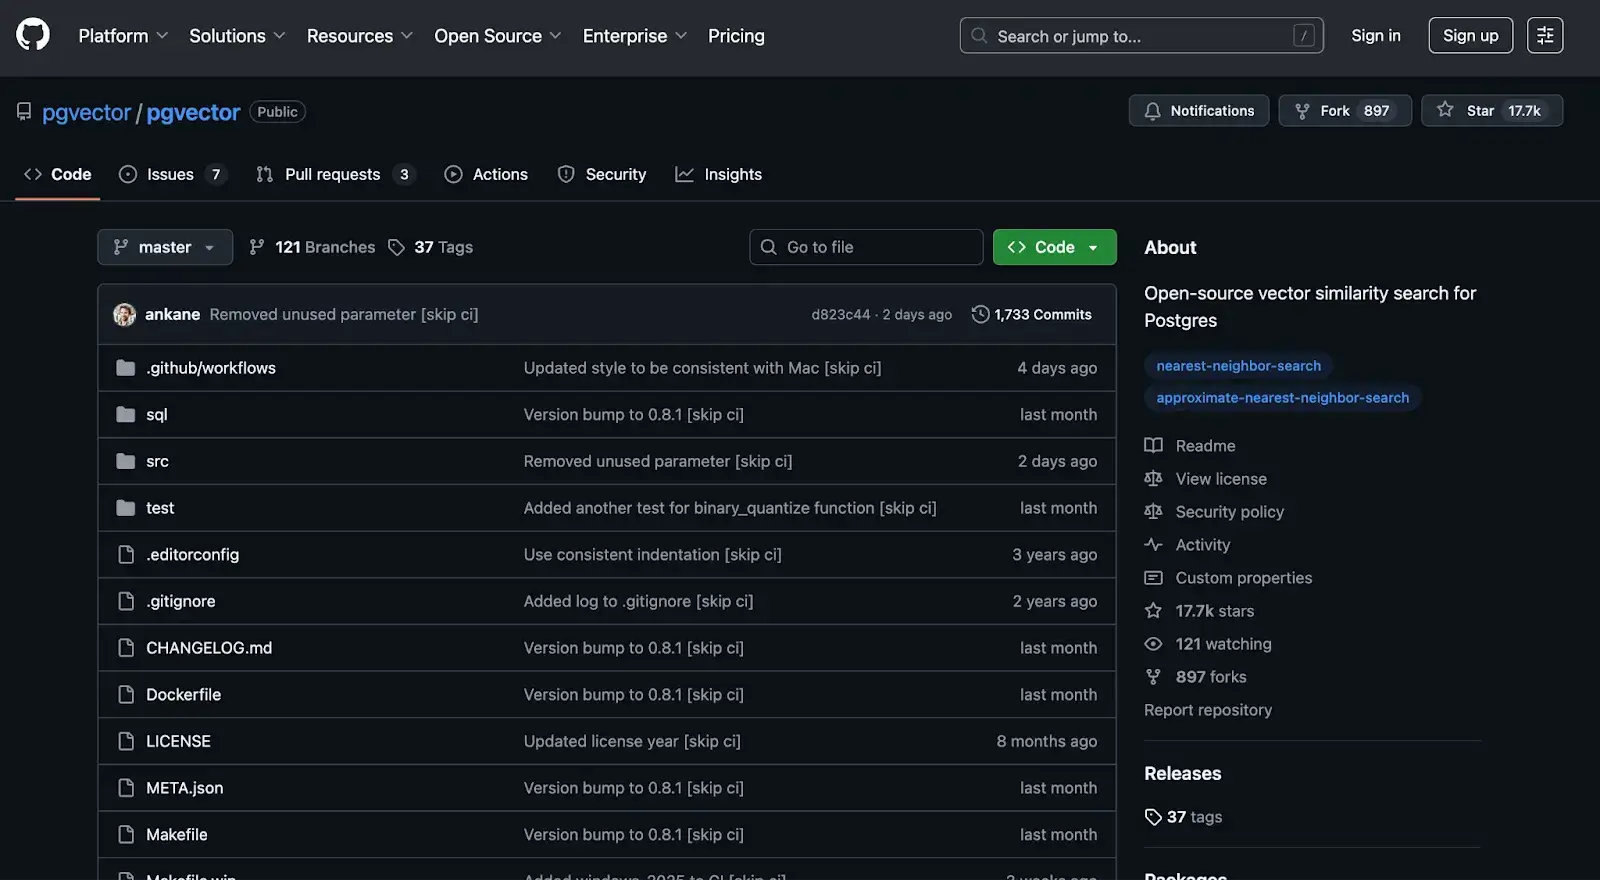This screenshot has width=1600, height=880.
Task: Expand the master branch dropdown
Action: (165, 247)
